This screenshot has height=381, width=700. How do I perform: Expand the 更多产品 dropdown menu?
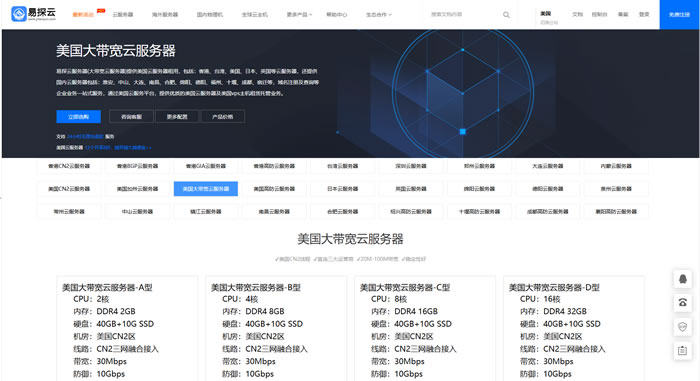coord(299,15)
